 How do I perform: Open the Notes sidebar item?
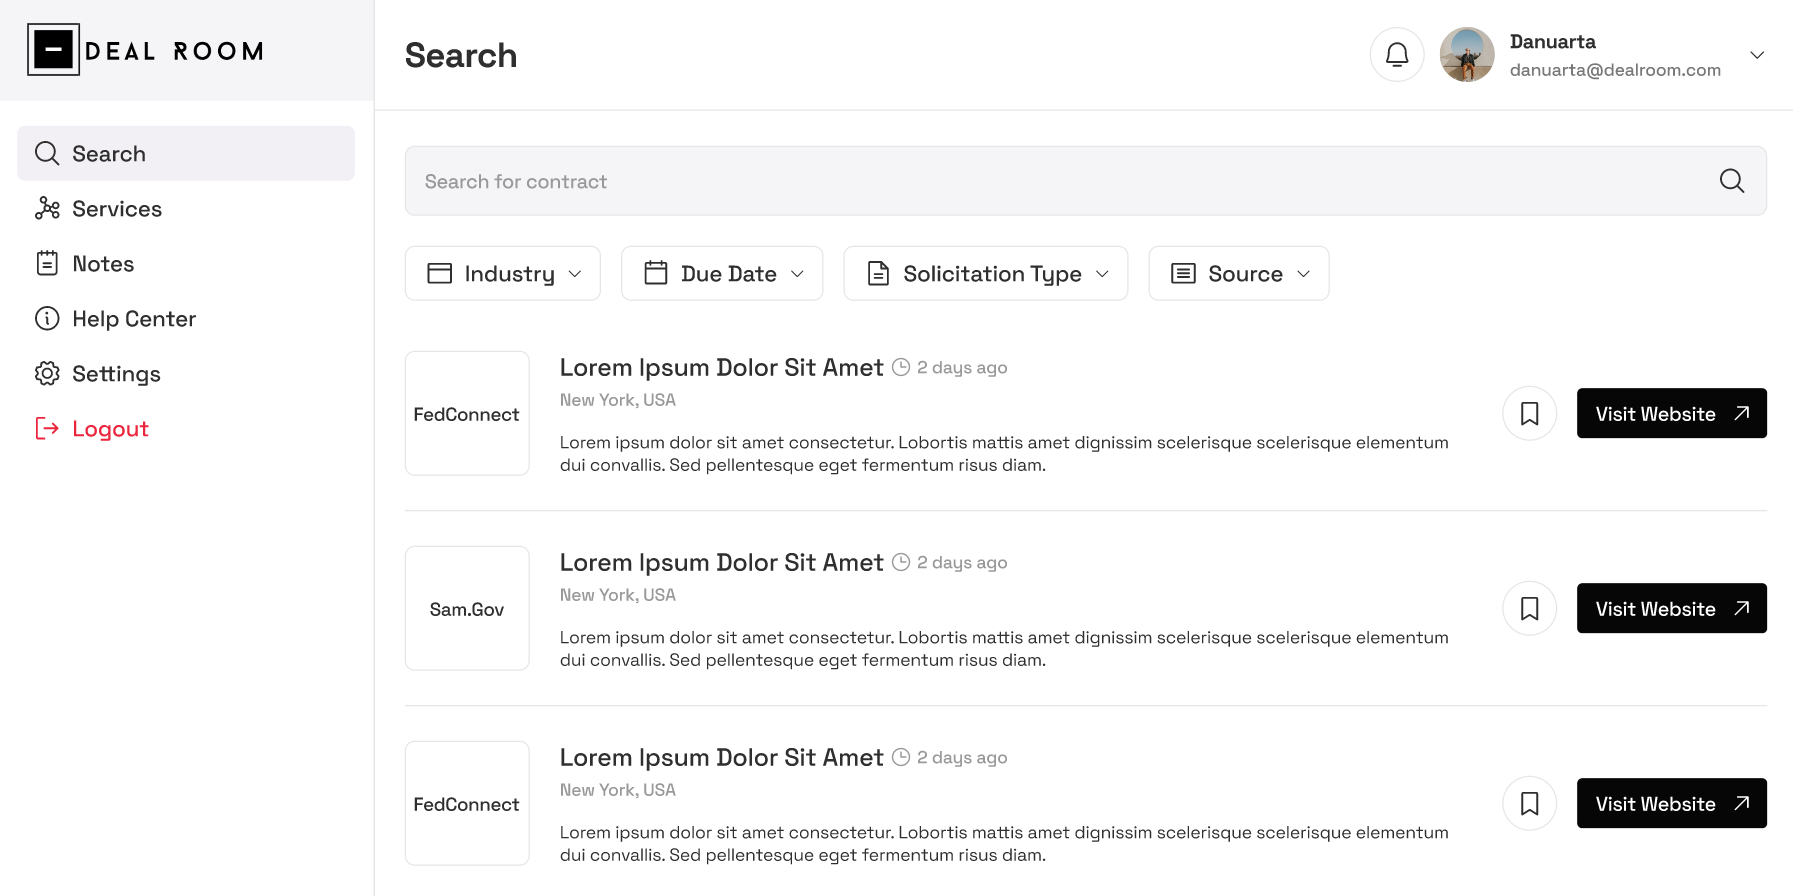102,264
